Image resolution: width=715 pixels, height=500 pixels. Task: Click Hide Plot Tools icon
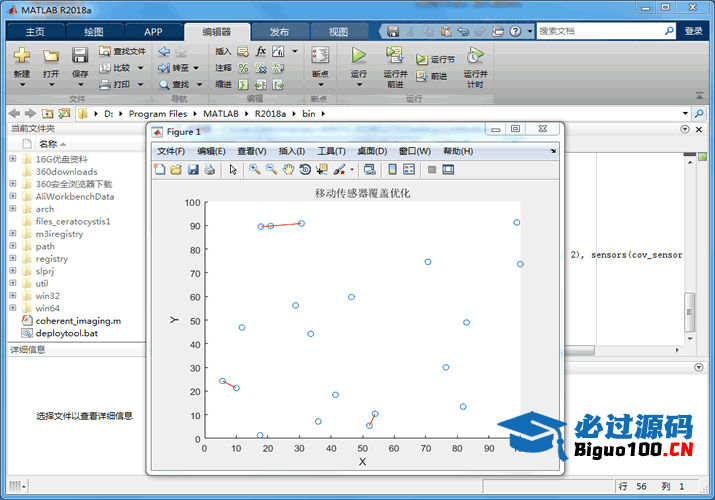(x=432, y=170)
